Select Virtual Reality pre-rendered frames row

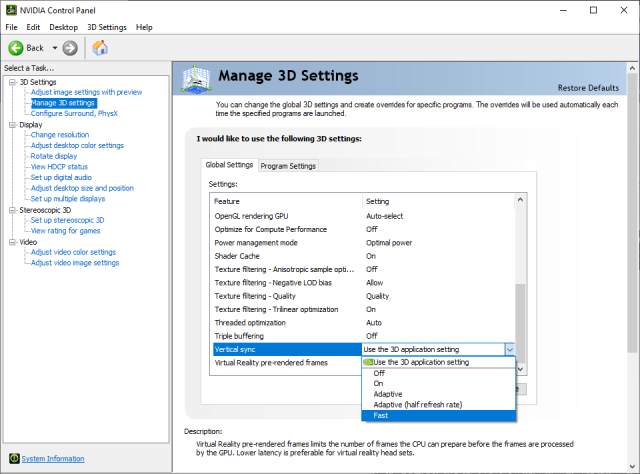pyautogui.click(x=287, y=363)
